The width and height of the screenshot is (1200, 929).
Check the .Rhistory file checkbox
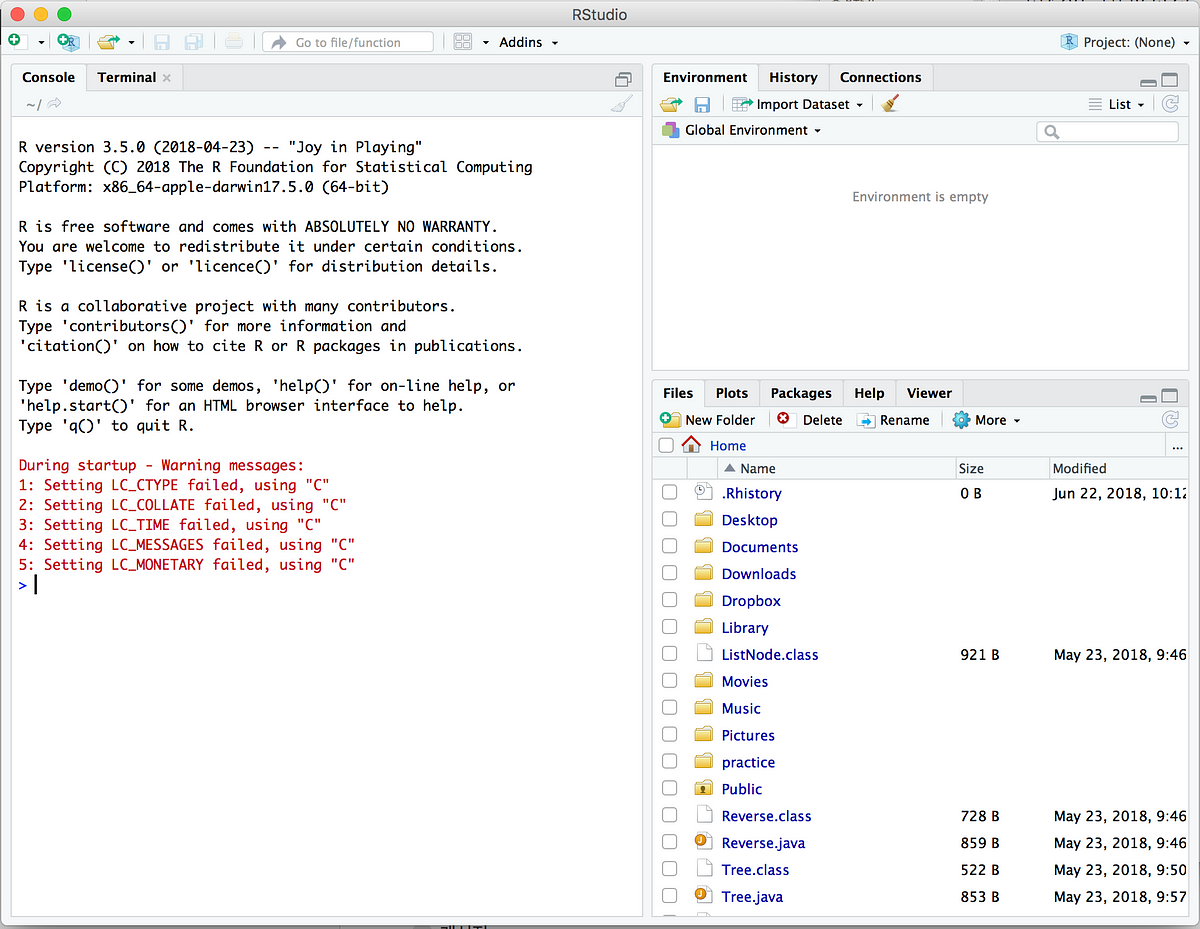[669, 492]
